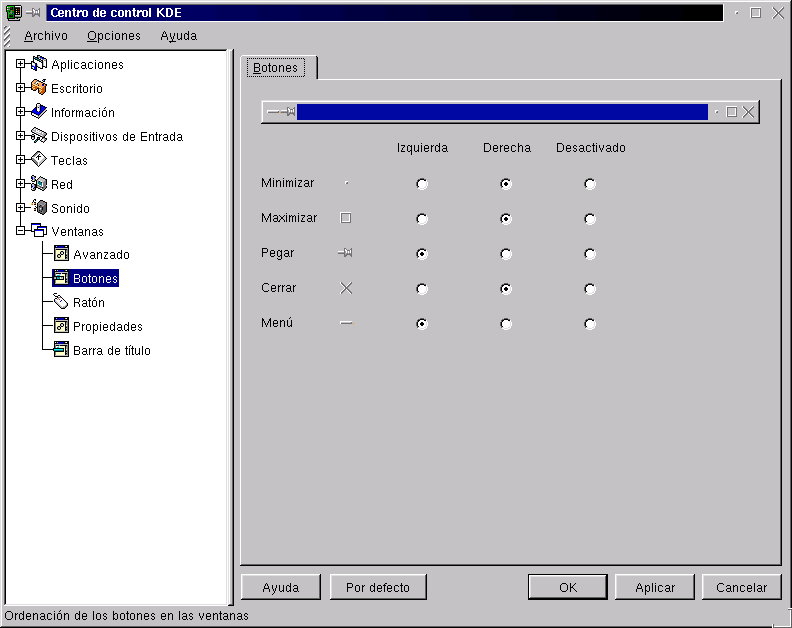792x628 pixels.
Task: Select Barra de título in tree
Action: [111, 350]
